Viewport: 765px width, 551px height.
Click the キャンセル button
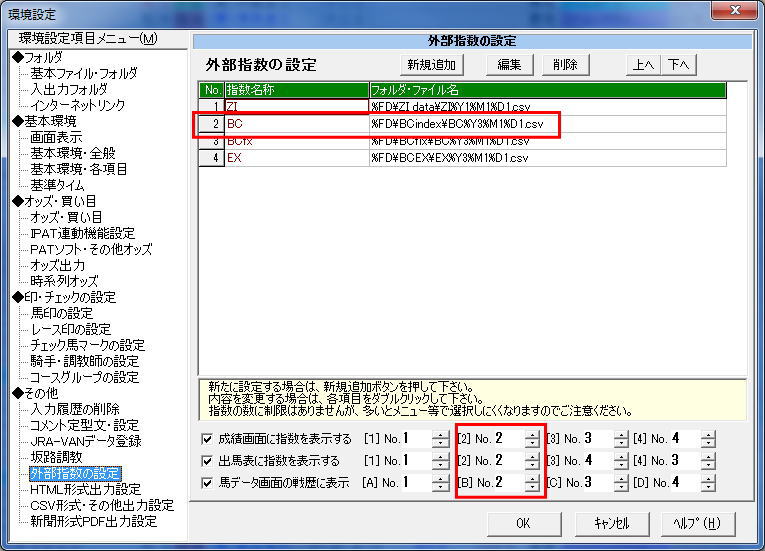point(610,523)
